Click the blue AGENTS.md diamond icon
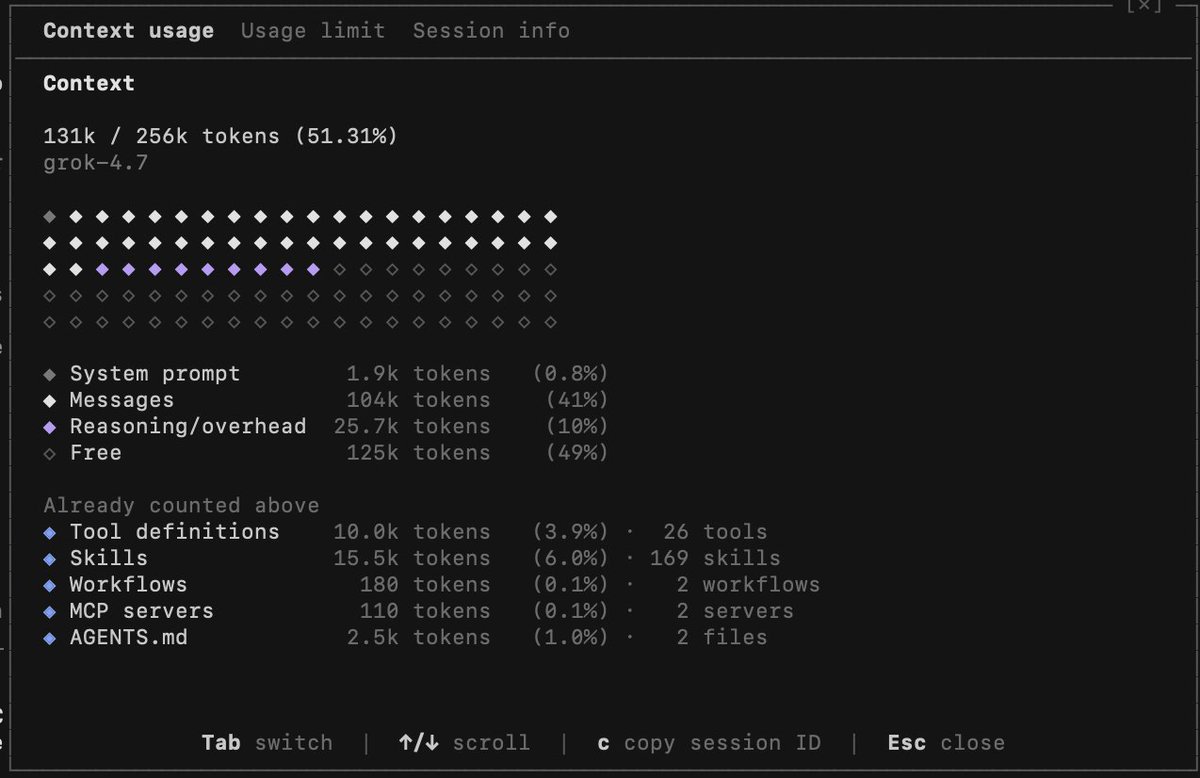The image size is (1200, 778). tap(50, 638)
